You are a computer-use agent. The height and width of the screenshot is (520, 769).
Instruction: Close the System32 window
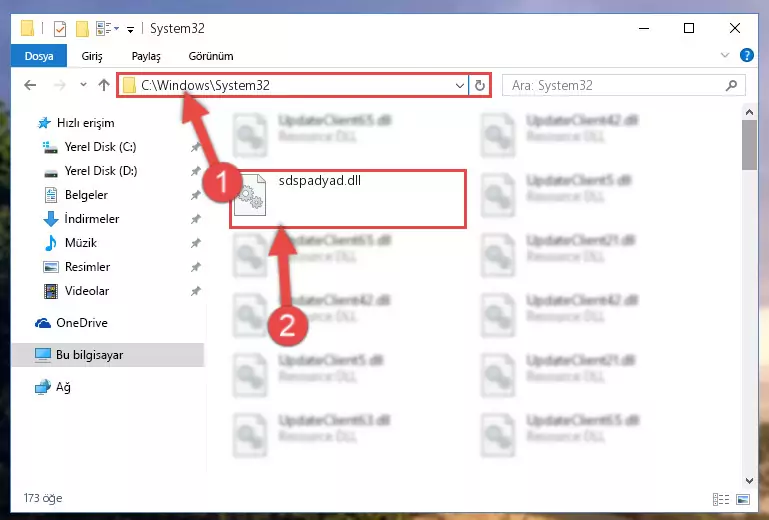point(735,28)
